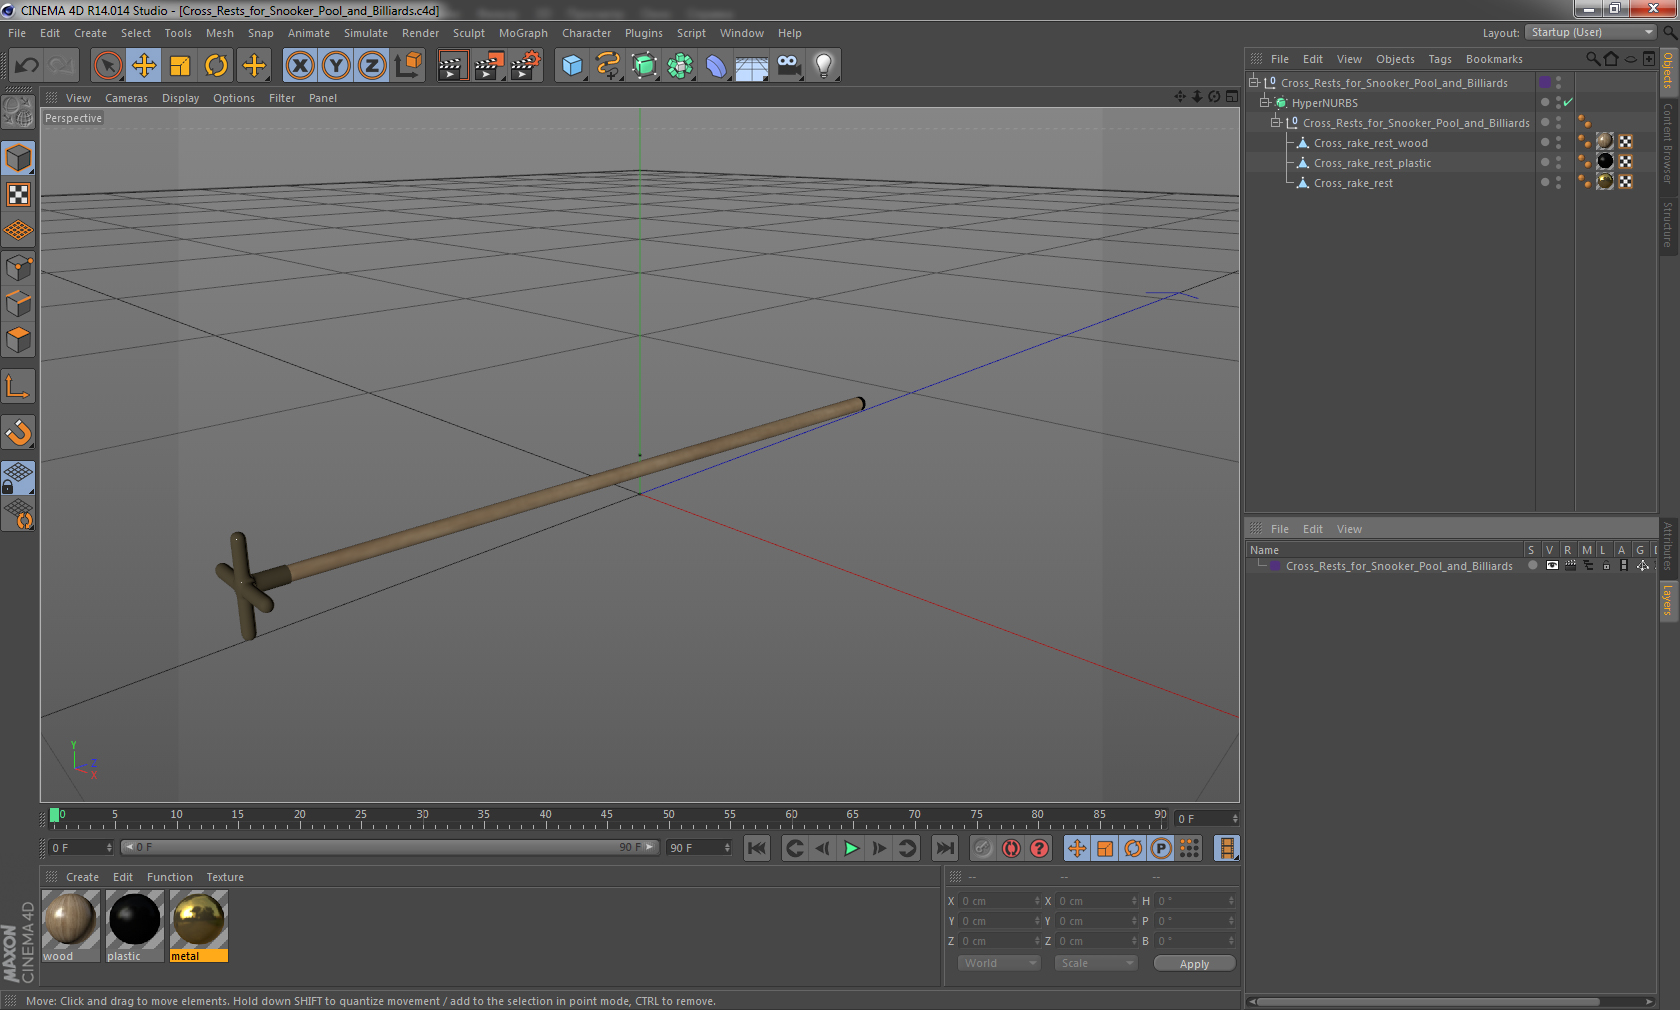The height and width of the screenshot is (1010, 1680).
Task: Toggle layer solo dot in Layers panel
Action: (1532, 566)
